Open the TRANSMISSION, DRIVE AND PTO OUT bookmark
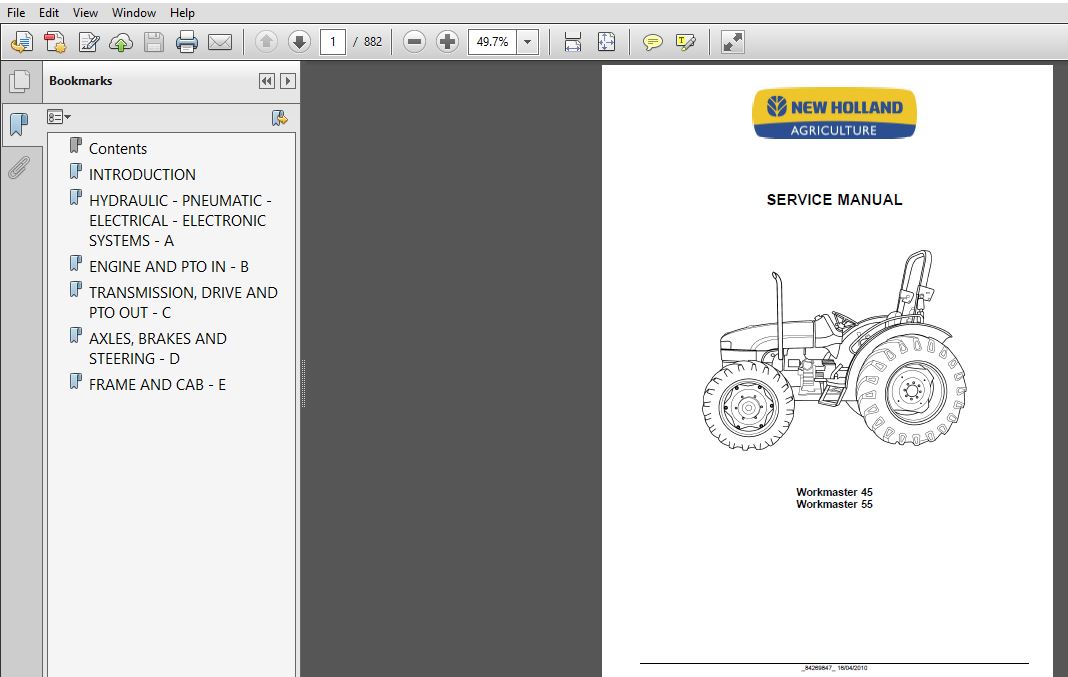The width and height of the screenshot is (1068, 677). 183,302
